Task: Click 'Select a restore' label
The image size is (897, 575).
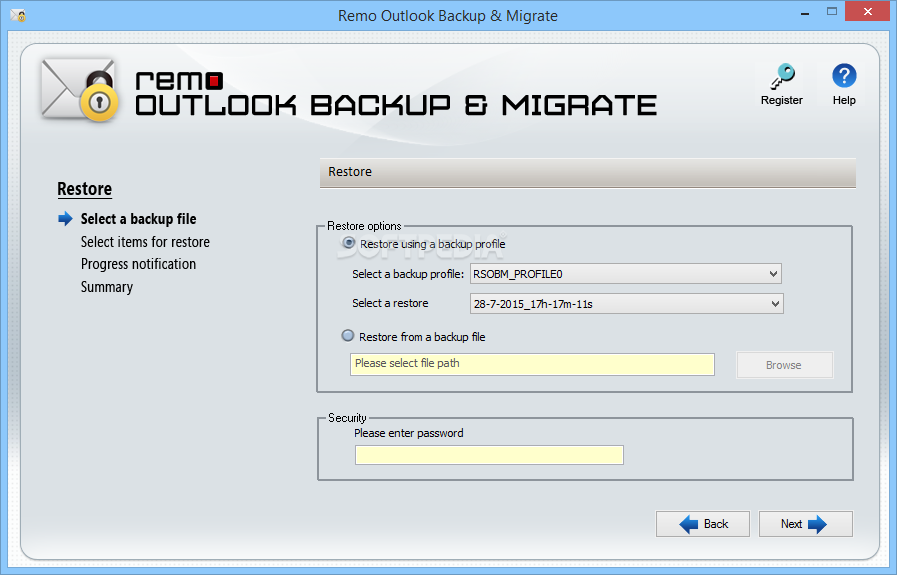Action: pyautogui.click(x=390, y=303)
